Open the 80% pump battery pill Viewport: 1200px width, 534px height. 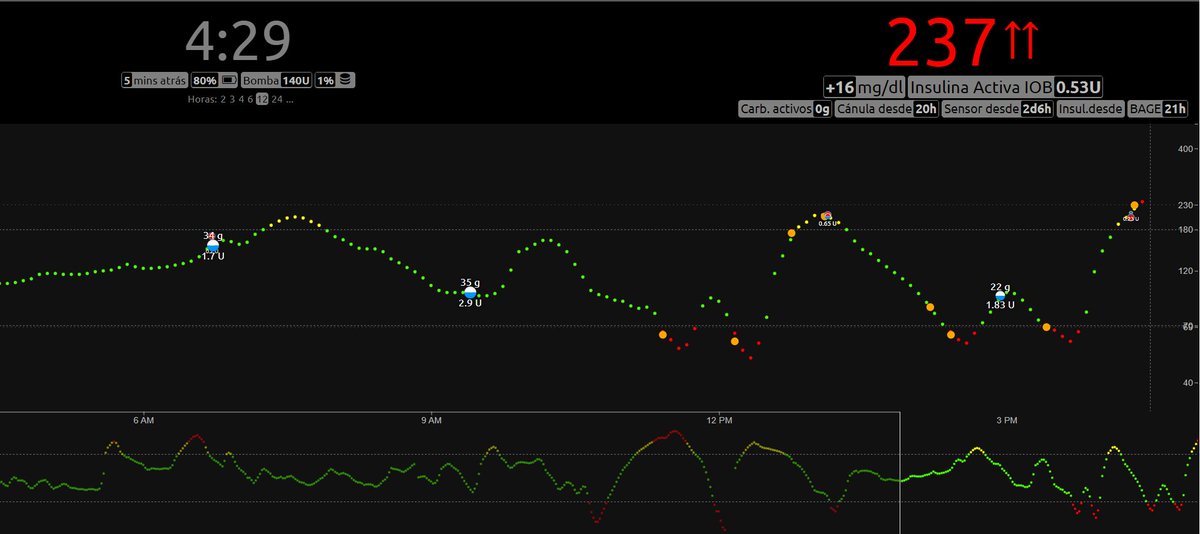coord(215,80)
